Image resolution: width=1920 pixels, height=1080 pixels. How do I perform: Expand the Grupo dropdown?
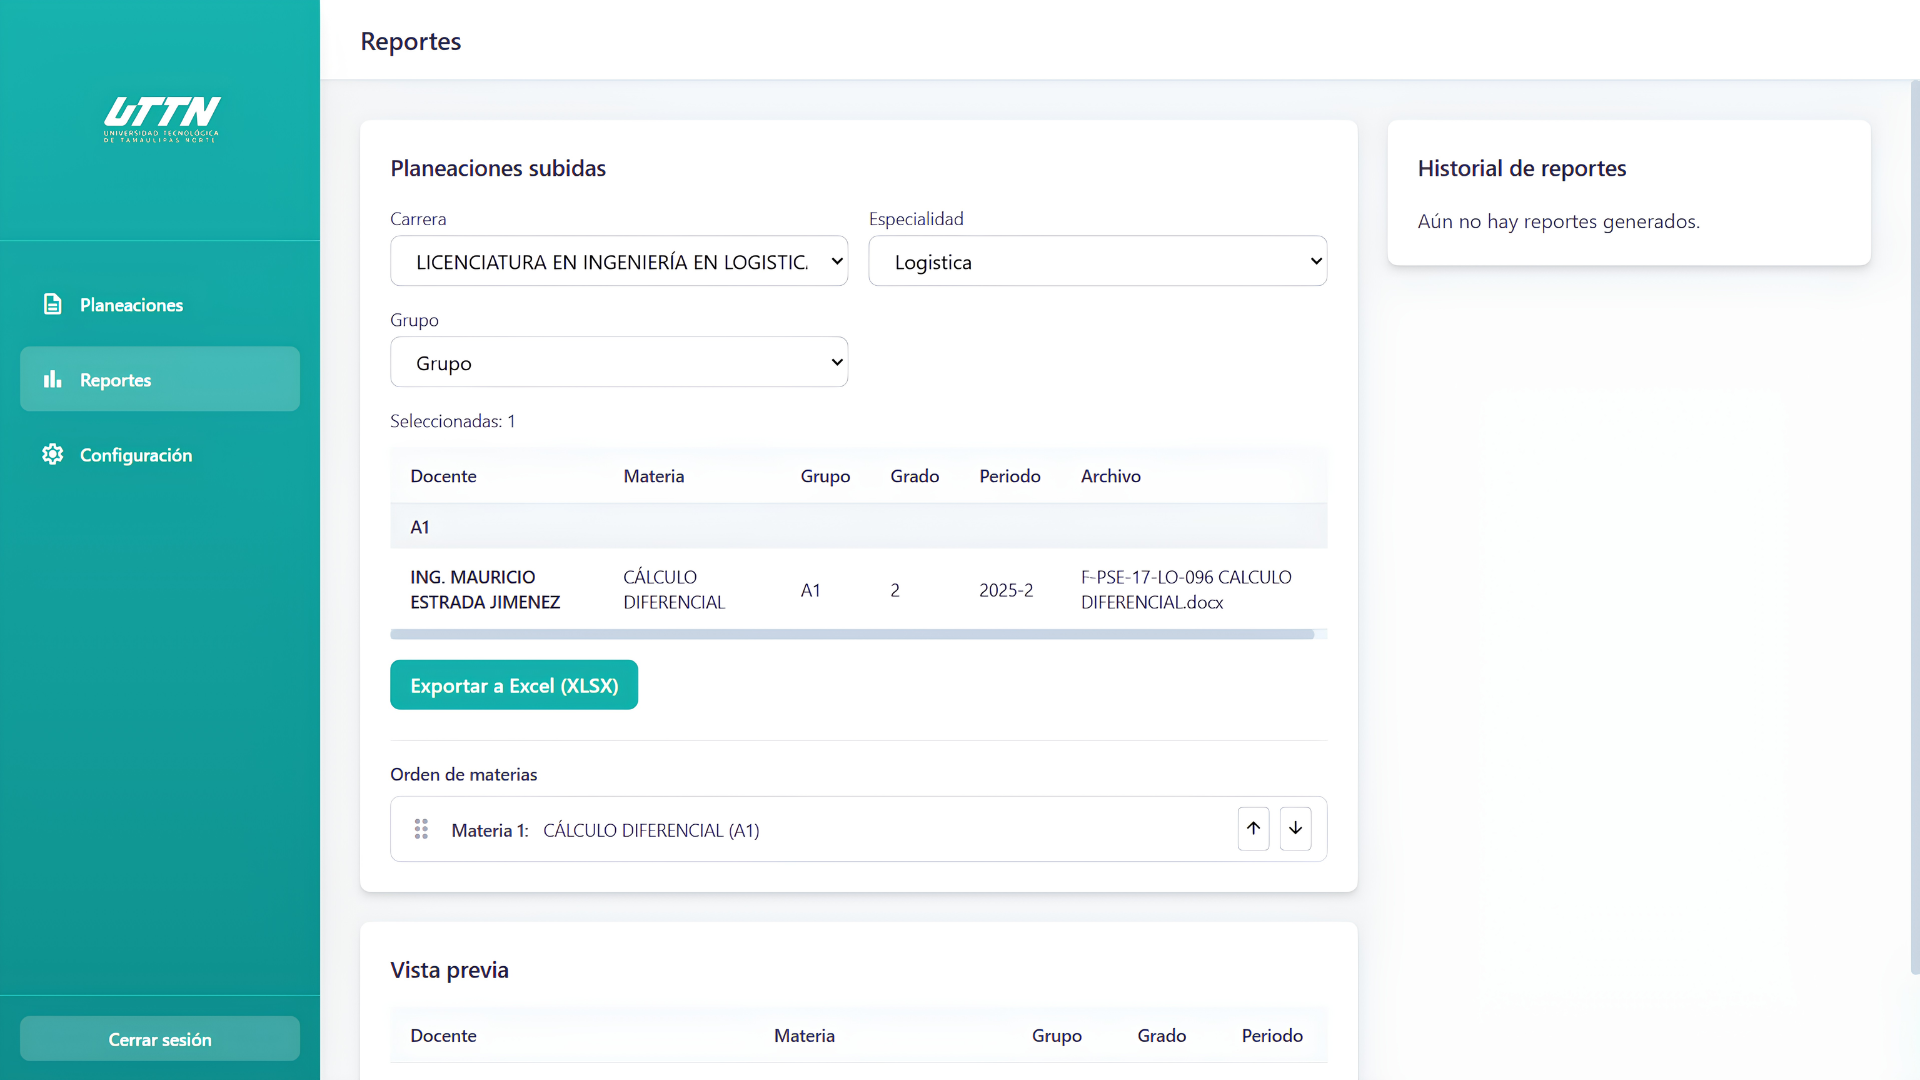coord(619,362)
